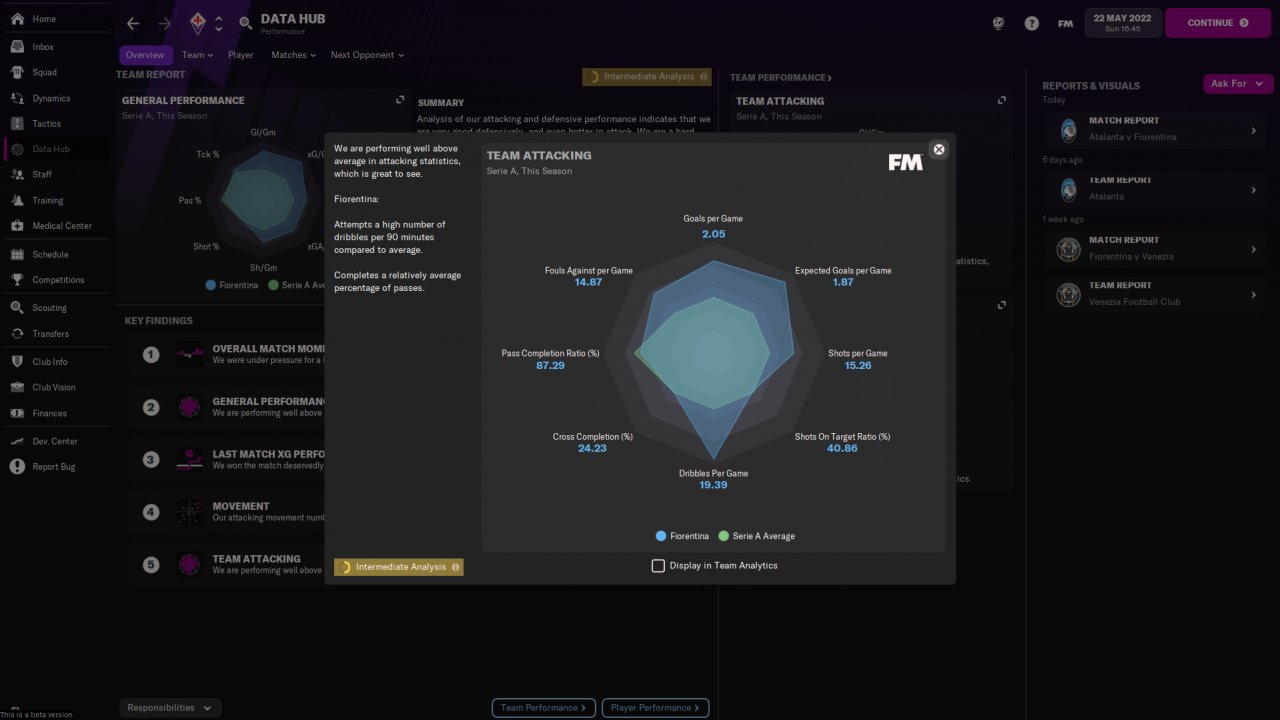
Task: Open the Last Match xG Performance finding
Action: (225, 460)
